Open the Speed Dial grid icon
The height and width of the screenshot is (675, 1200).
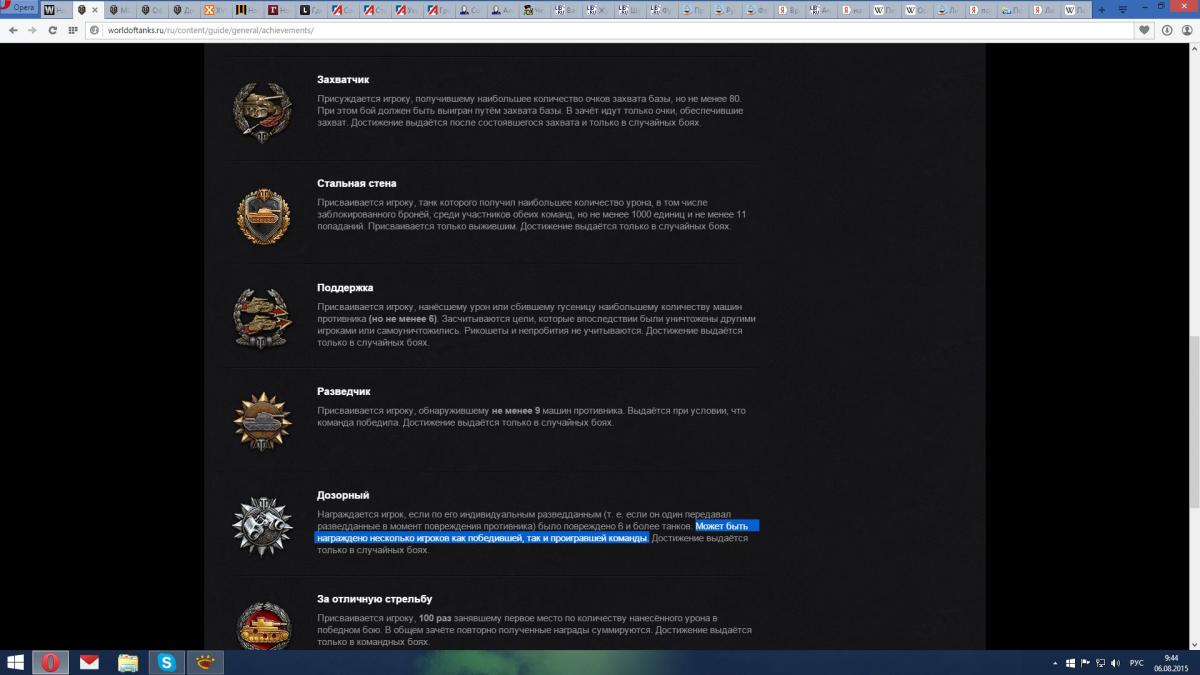(x=73, y=30)
